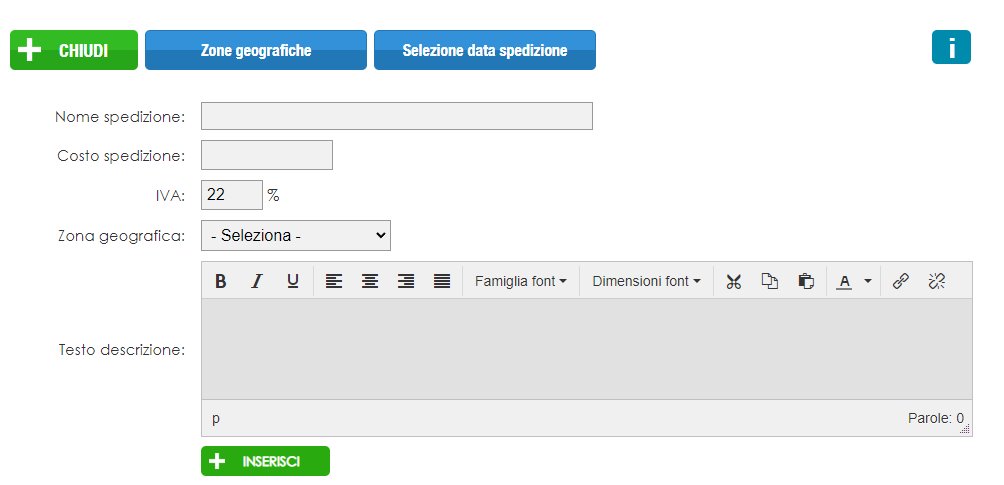Toggle bold formatting in editor toolbar
The image size is (1004, 485).
click(221, 282)
